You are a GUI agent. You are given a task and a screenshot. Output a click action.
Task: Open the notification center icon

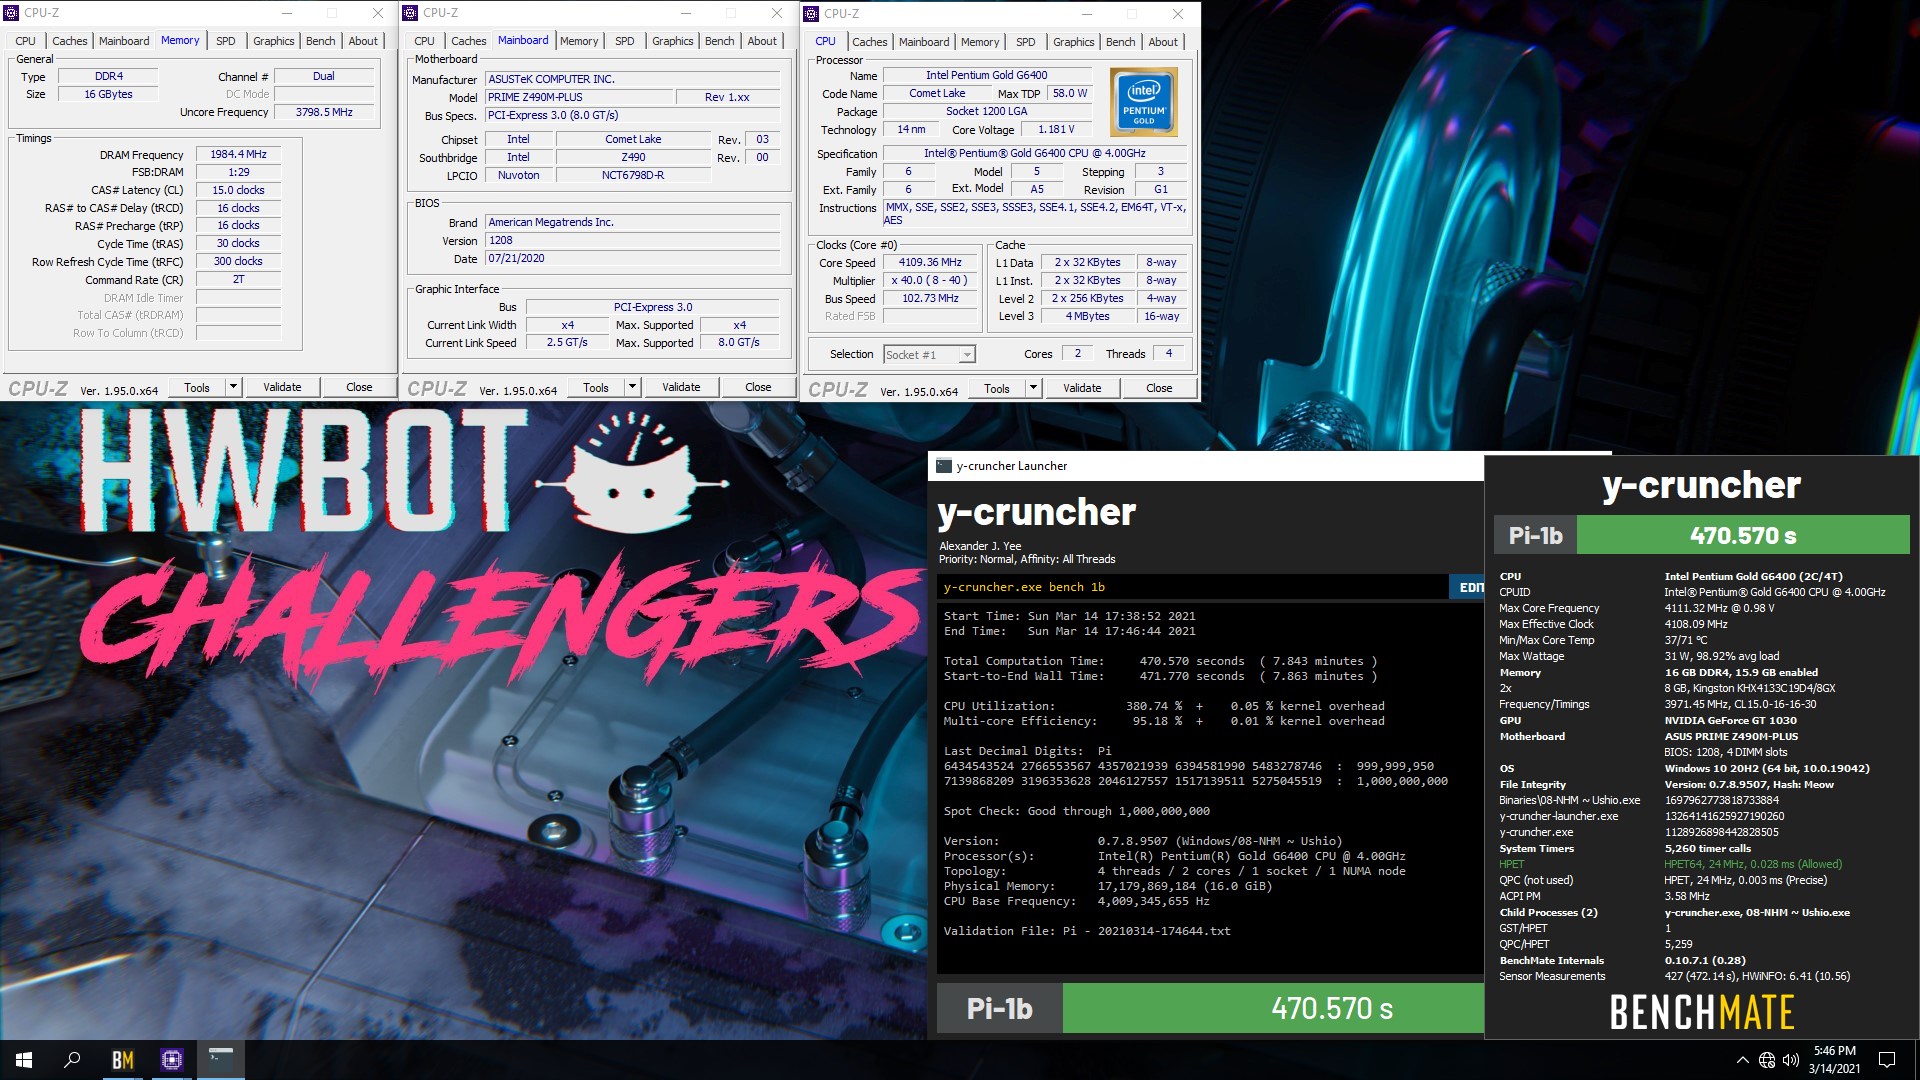click(x=1887, y=1060)
